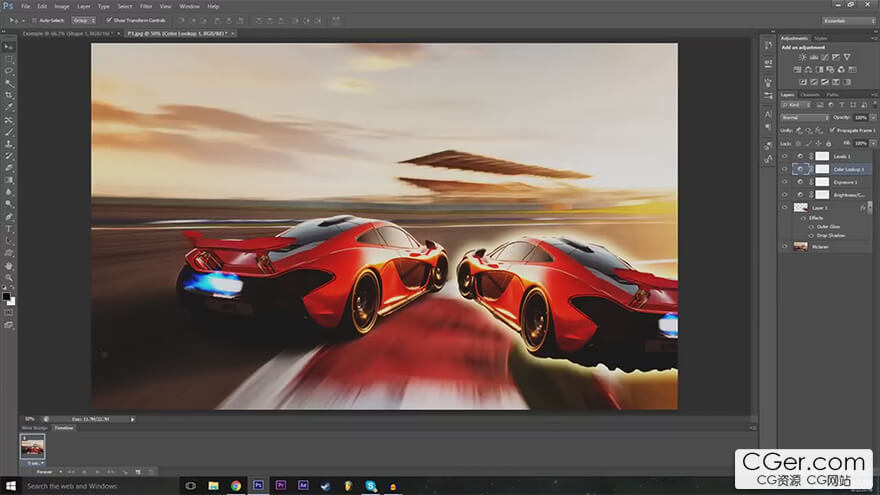The width and height of the screenshot is (880, 495).
Task: Toggle the Auto-Select checkbox
Action: pyautogui.click(x=35, y=20)
